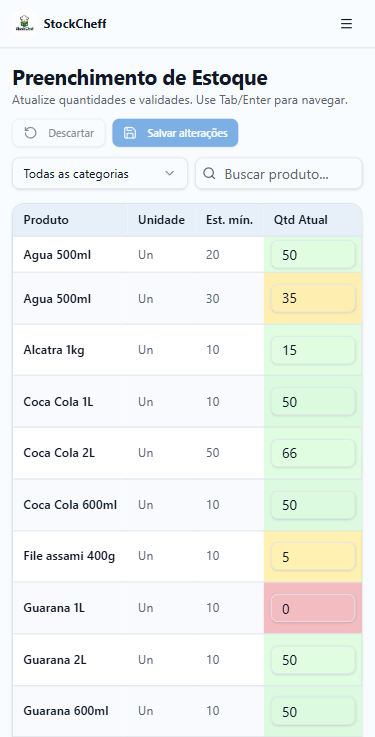Click the quantity input for File assami 400g

tap(313, 557)
